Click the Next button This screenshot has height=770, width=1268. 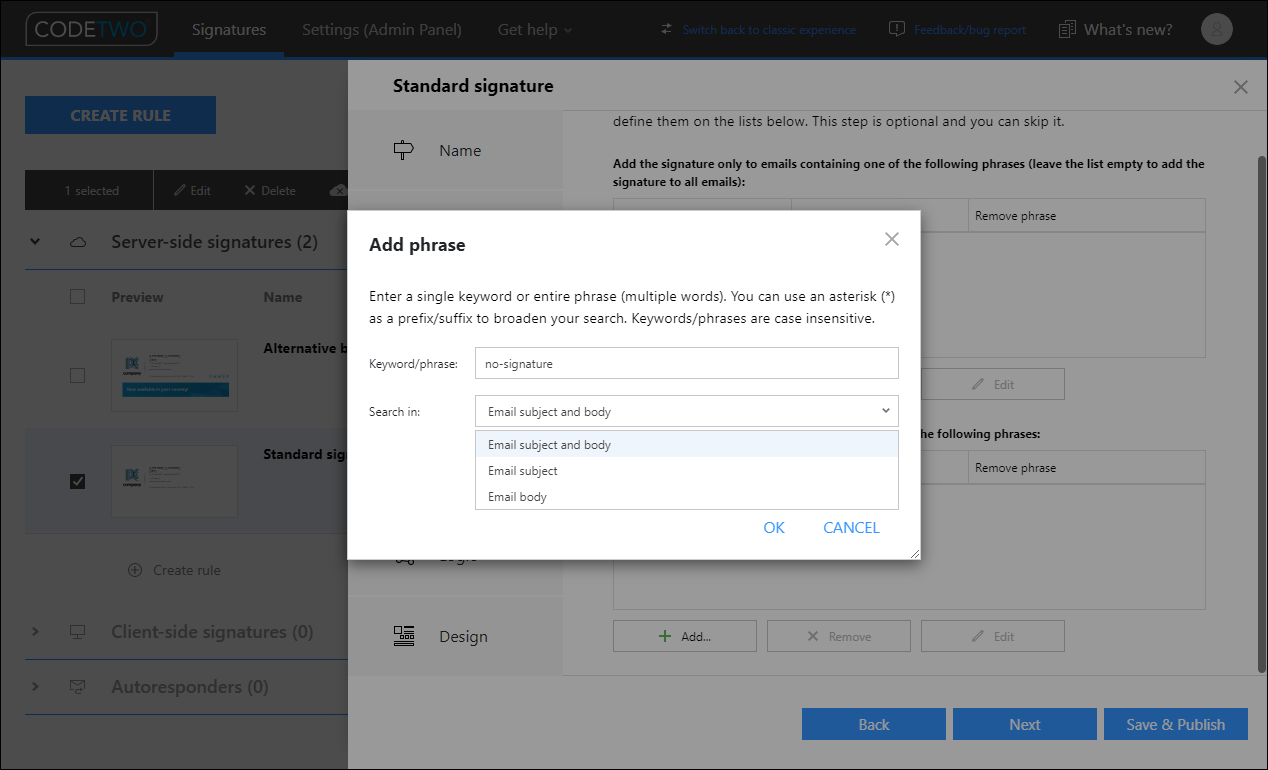(x=1025, y=724)
